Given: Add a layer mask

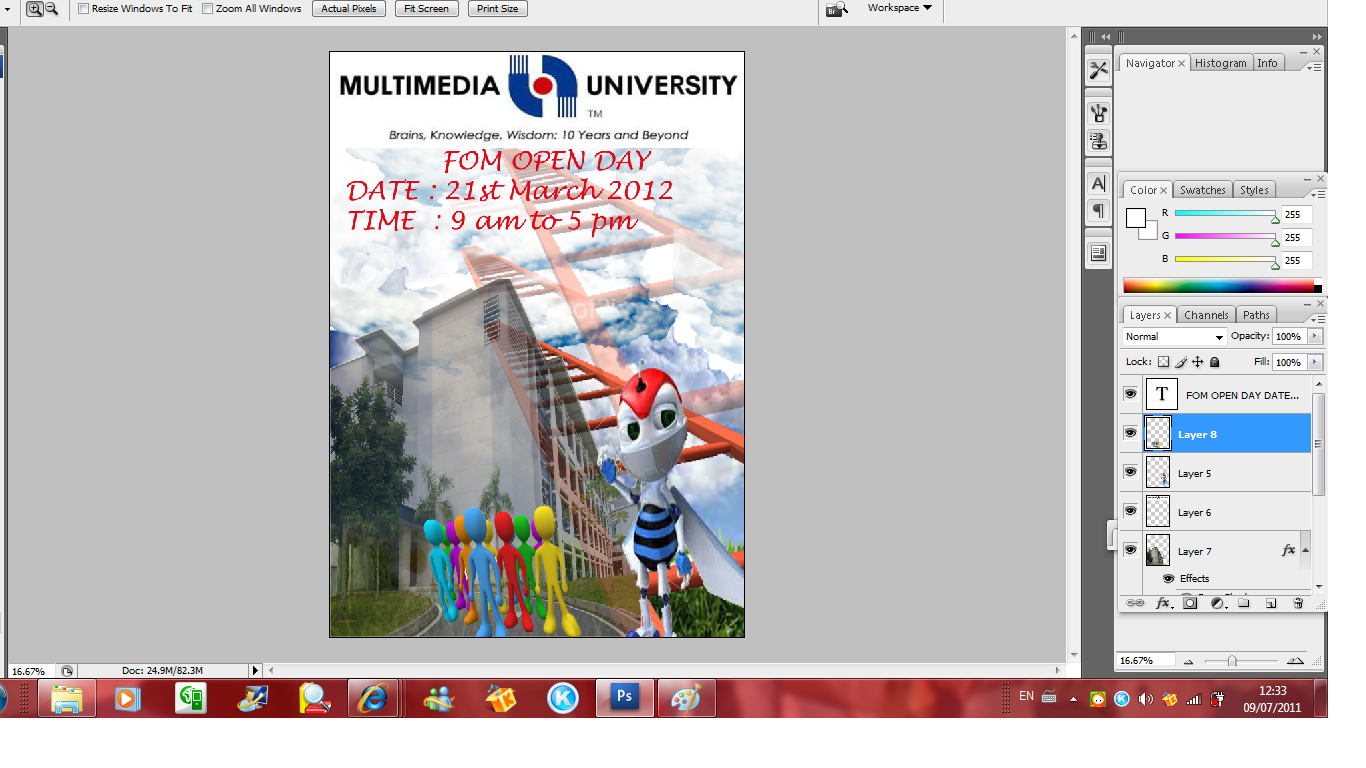Looking at the screenshot, I should [1190, 603].
